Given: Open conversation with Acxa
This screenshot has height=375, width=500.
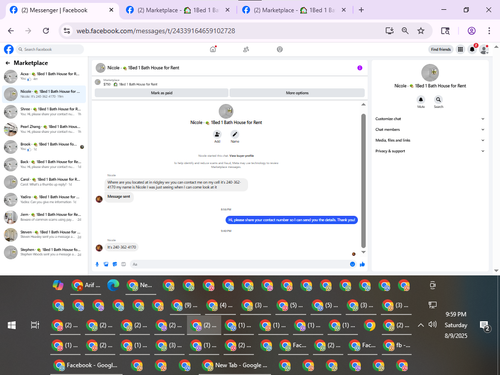Looking at the screenshot, I should click(44, 76).
